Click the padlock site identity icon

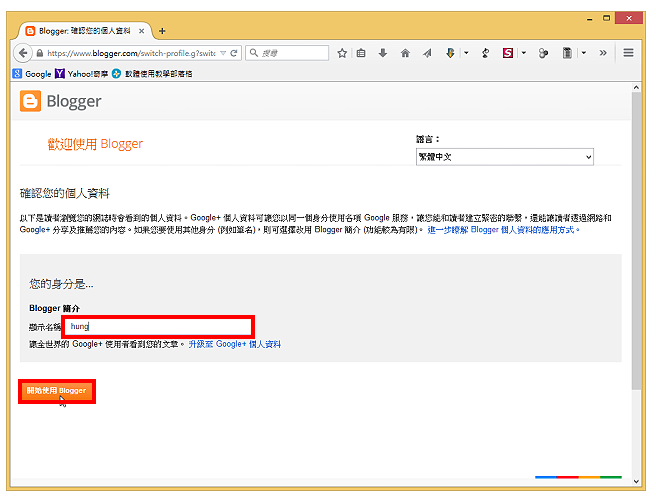[x=40, y=53]
